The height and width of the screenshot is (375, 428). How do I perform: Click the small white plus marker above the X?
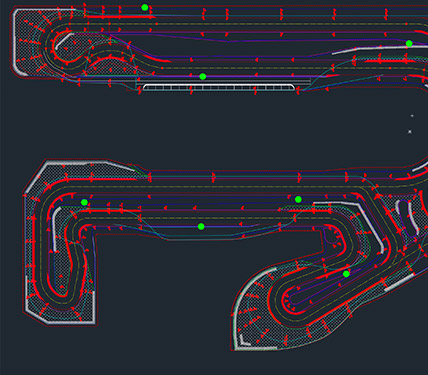(x=412, y=116)
